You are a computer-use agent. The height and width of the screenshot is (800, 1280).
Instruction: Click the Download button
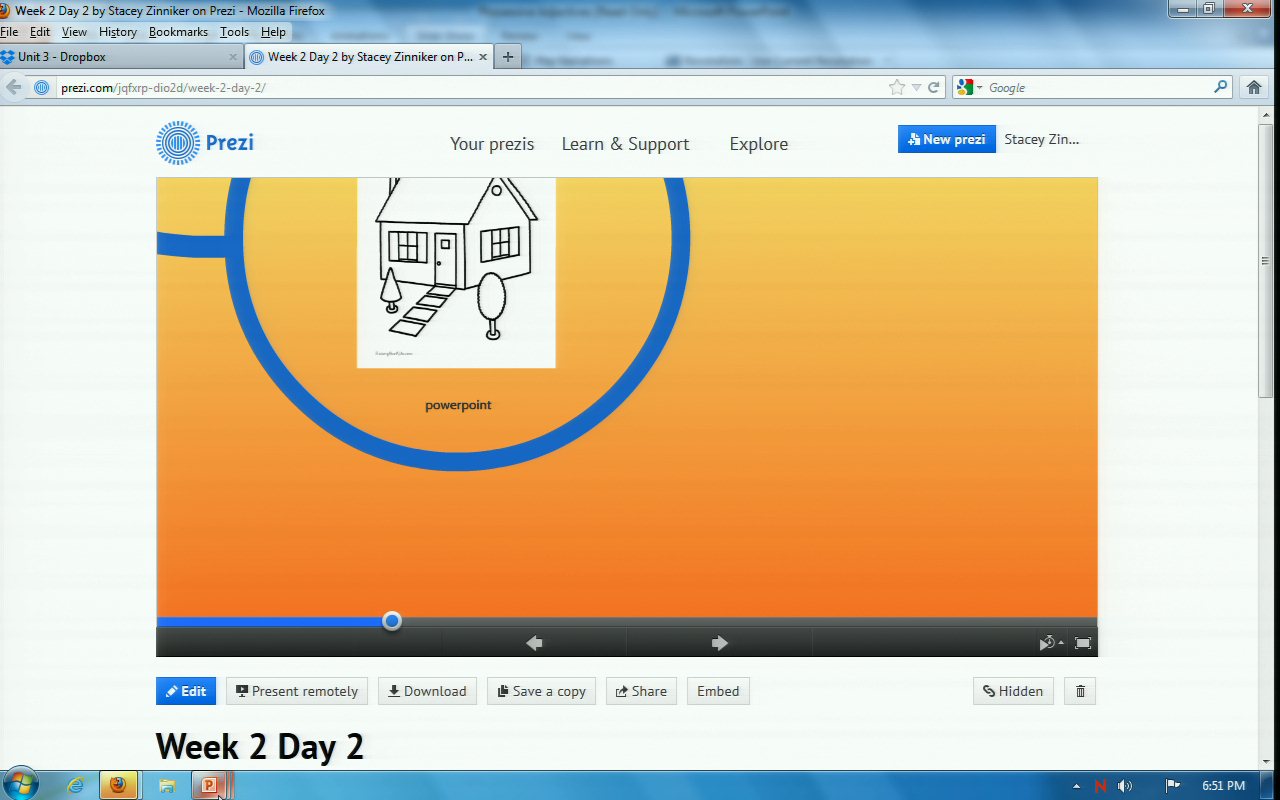click(x=427, y=691)
